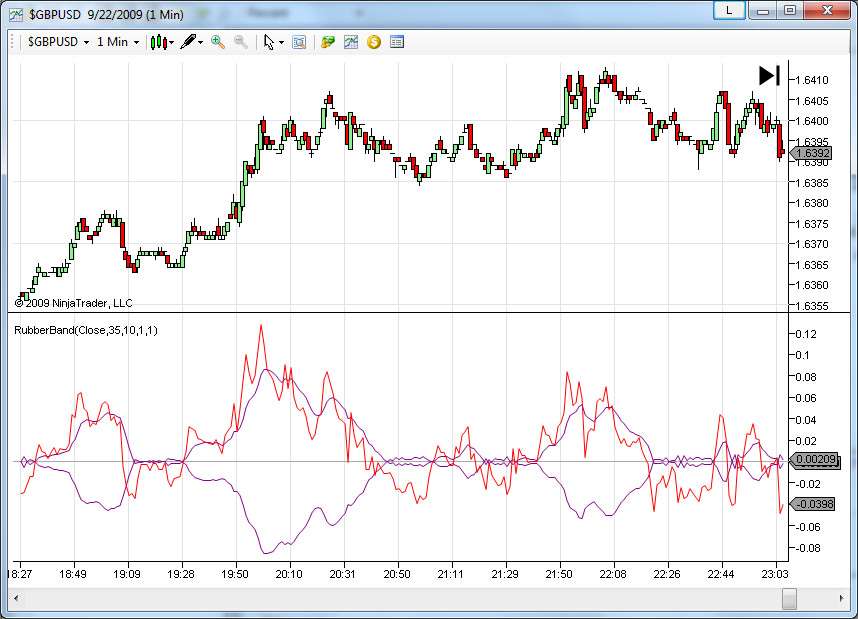
Task: Minimize the chart window
Action: click(763, 10)
